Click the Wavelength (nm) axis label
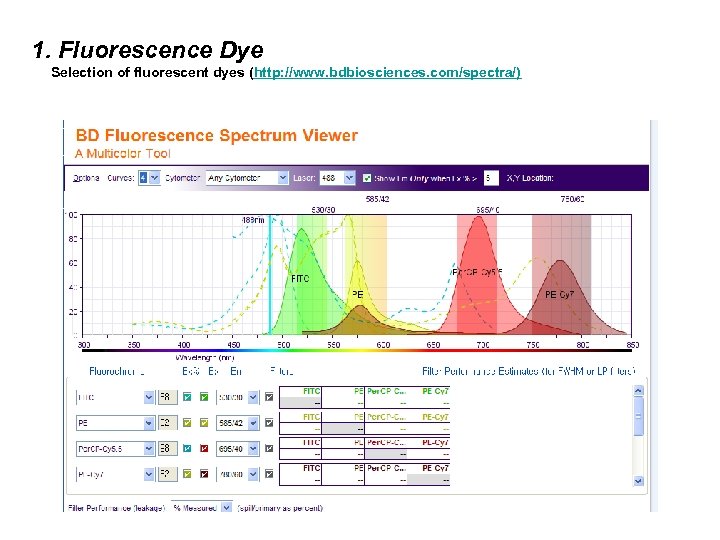 [x=205, y=357]
